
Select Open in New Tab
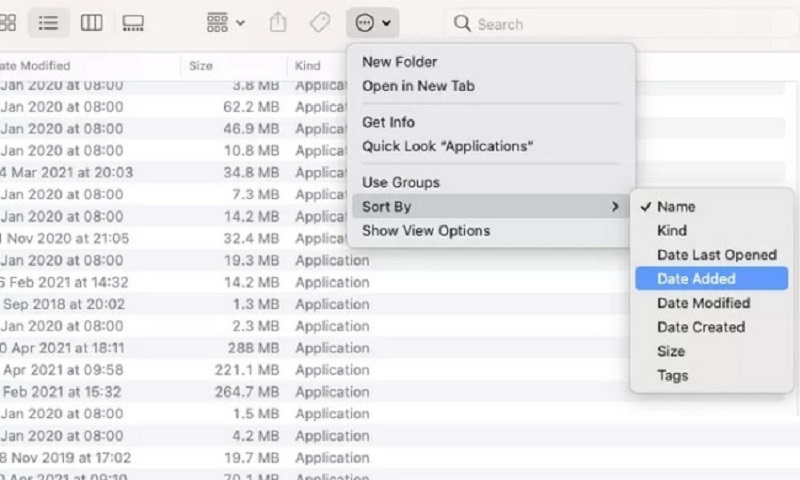[x=418, y=86]
